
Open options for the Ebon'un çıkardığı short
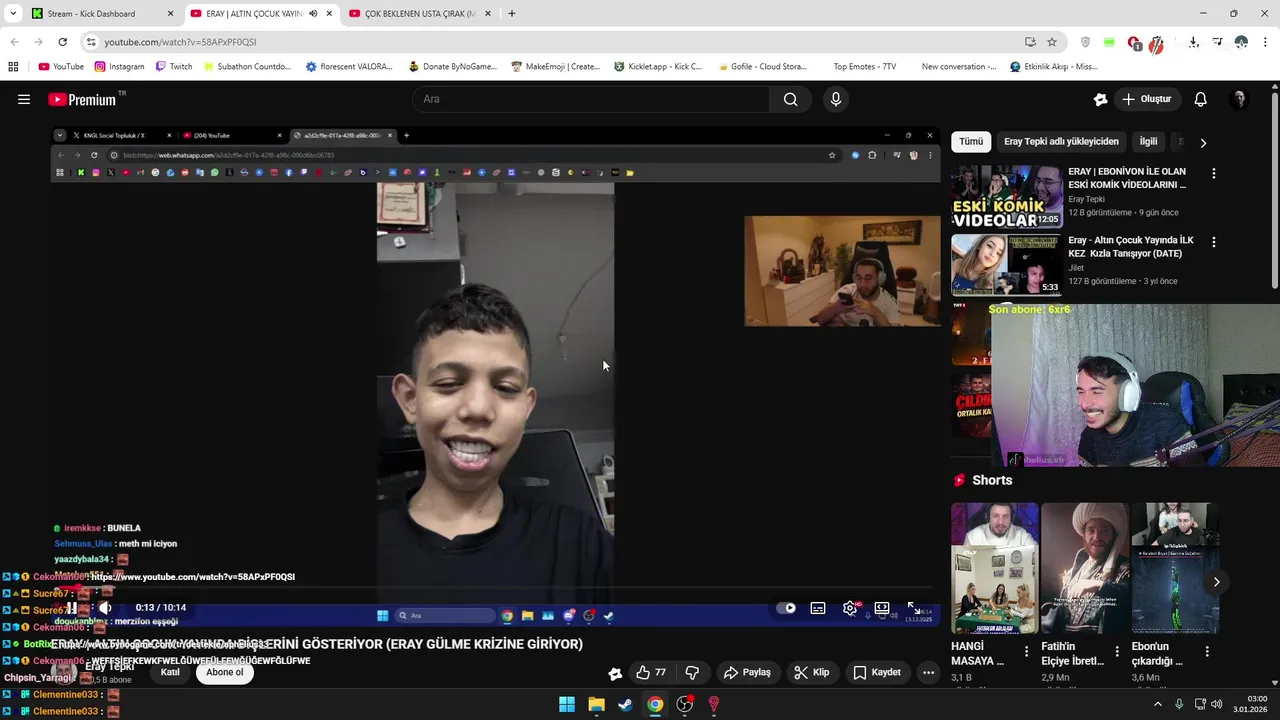tap(1207, 651)
